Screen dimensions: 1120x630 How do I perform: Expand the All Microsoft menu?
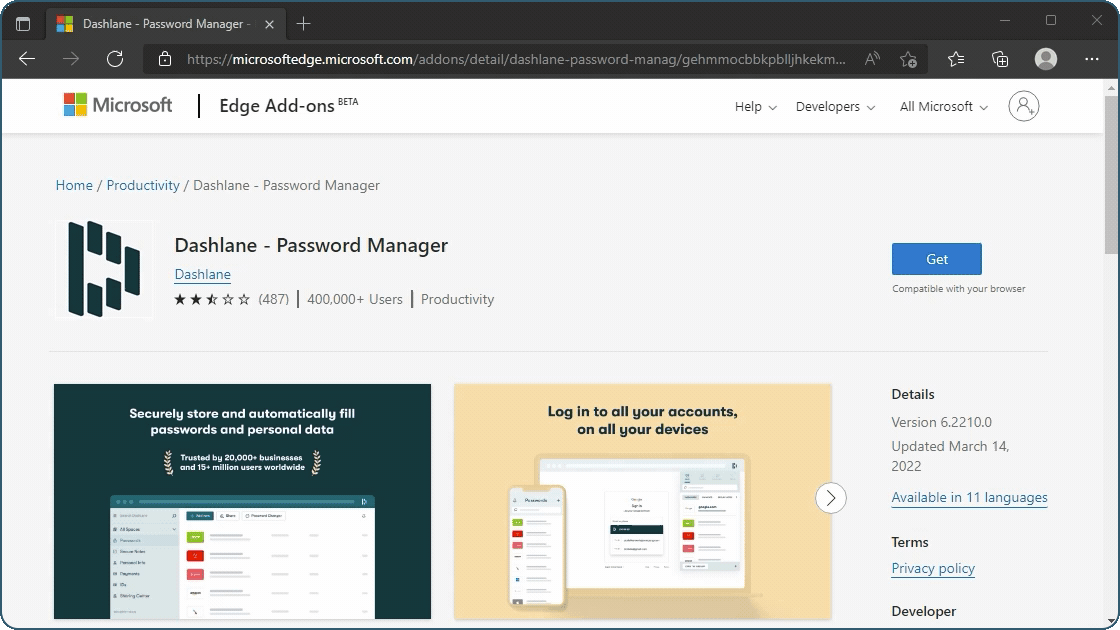944,106
